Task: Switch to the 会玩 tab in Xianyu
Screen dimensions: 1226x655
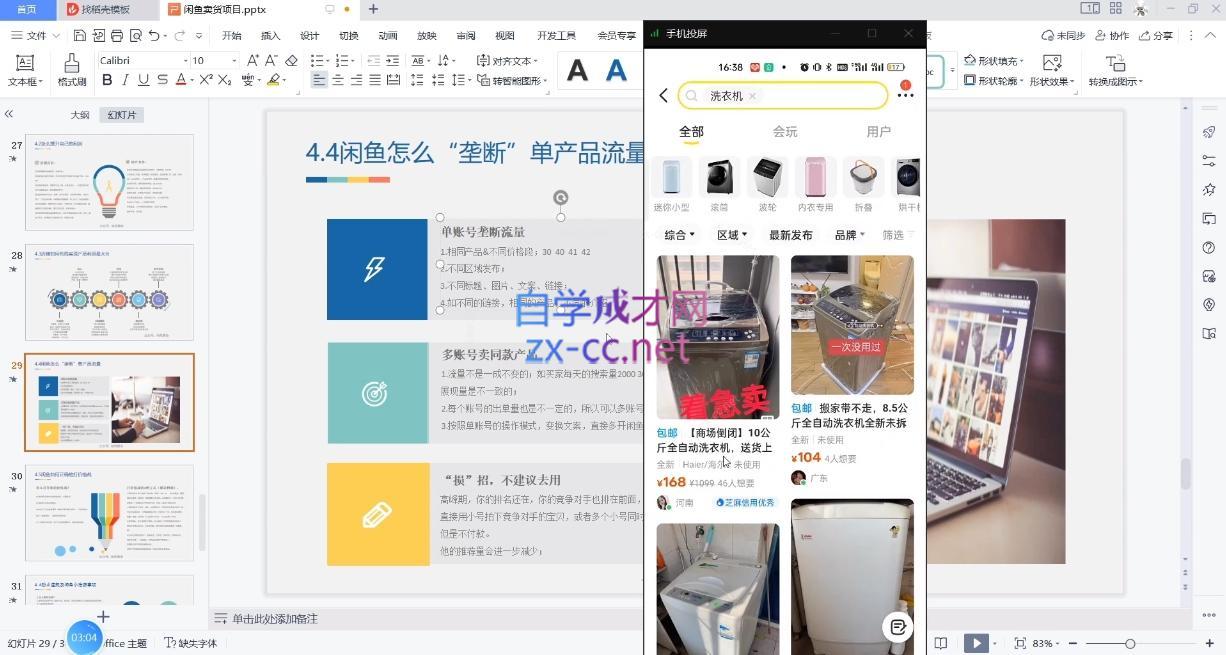Action: point(785,131)
